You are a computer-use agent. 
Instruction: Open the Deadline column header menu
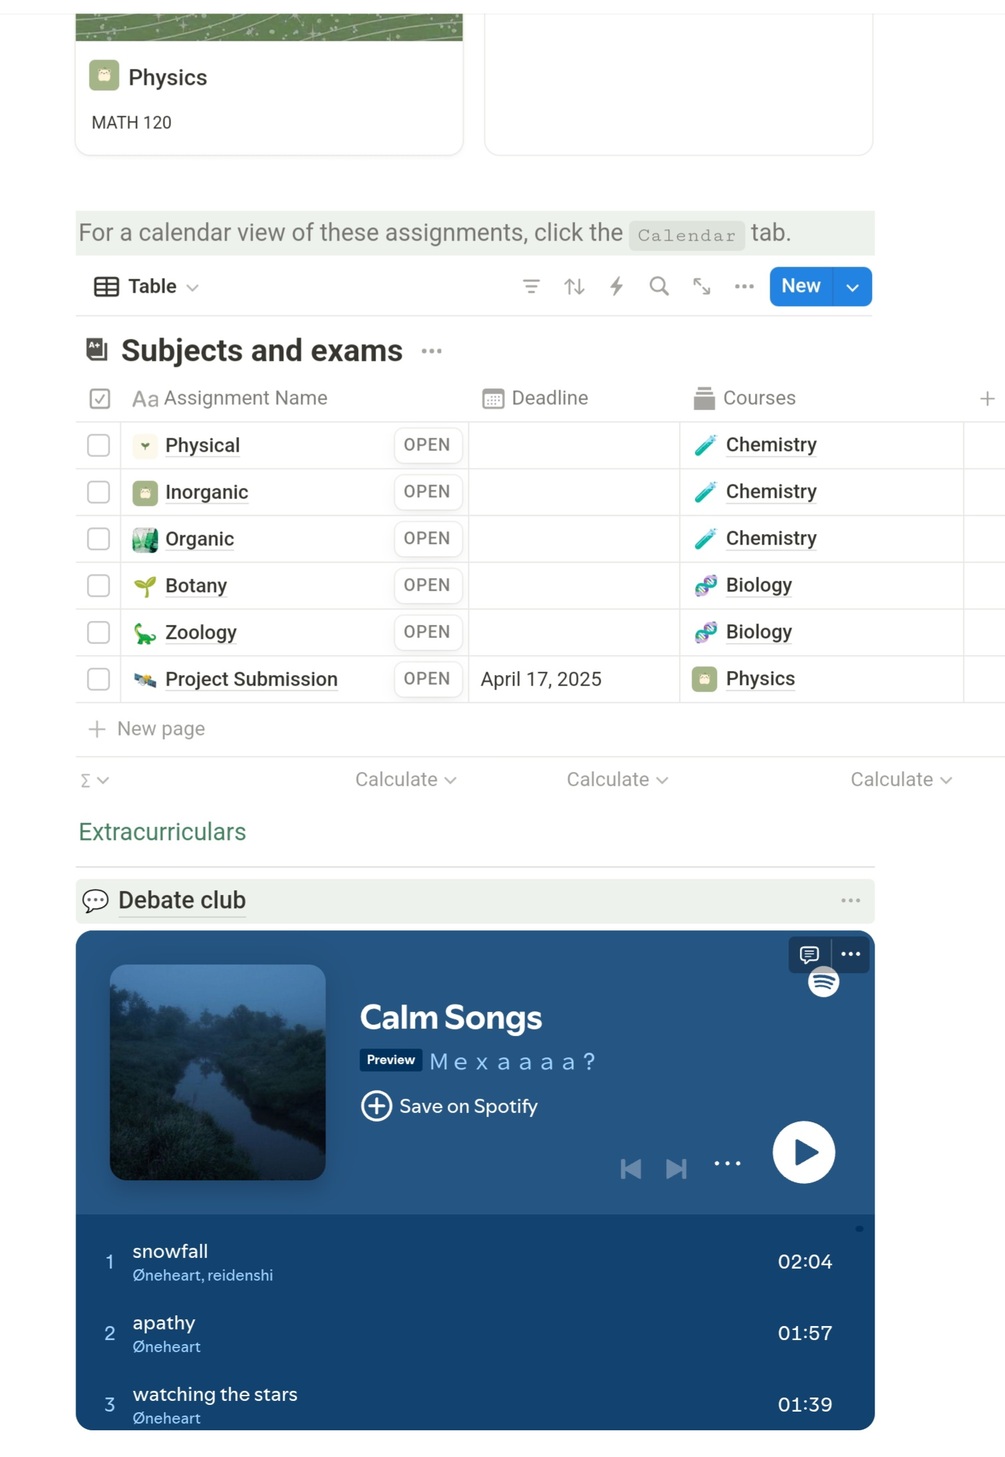549,398
